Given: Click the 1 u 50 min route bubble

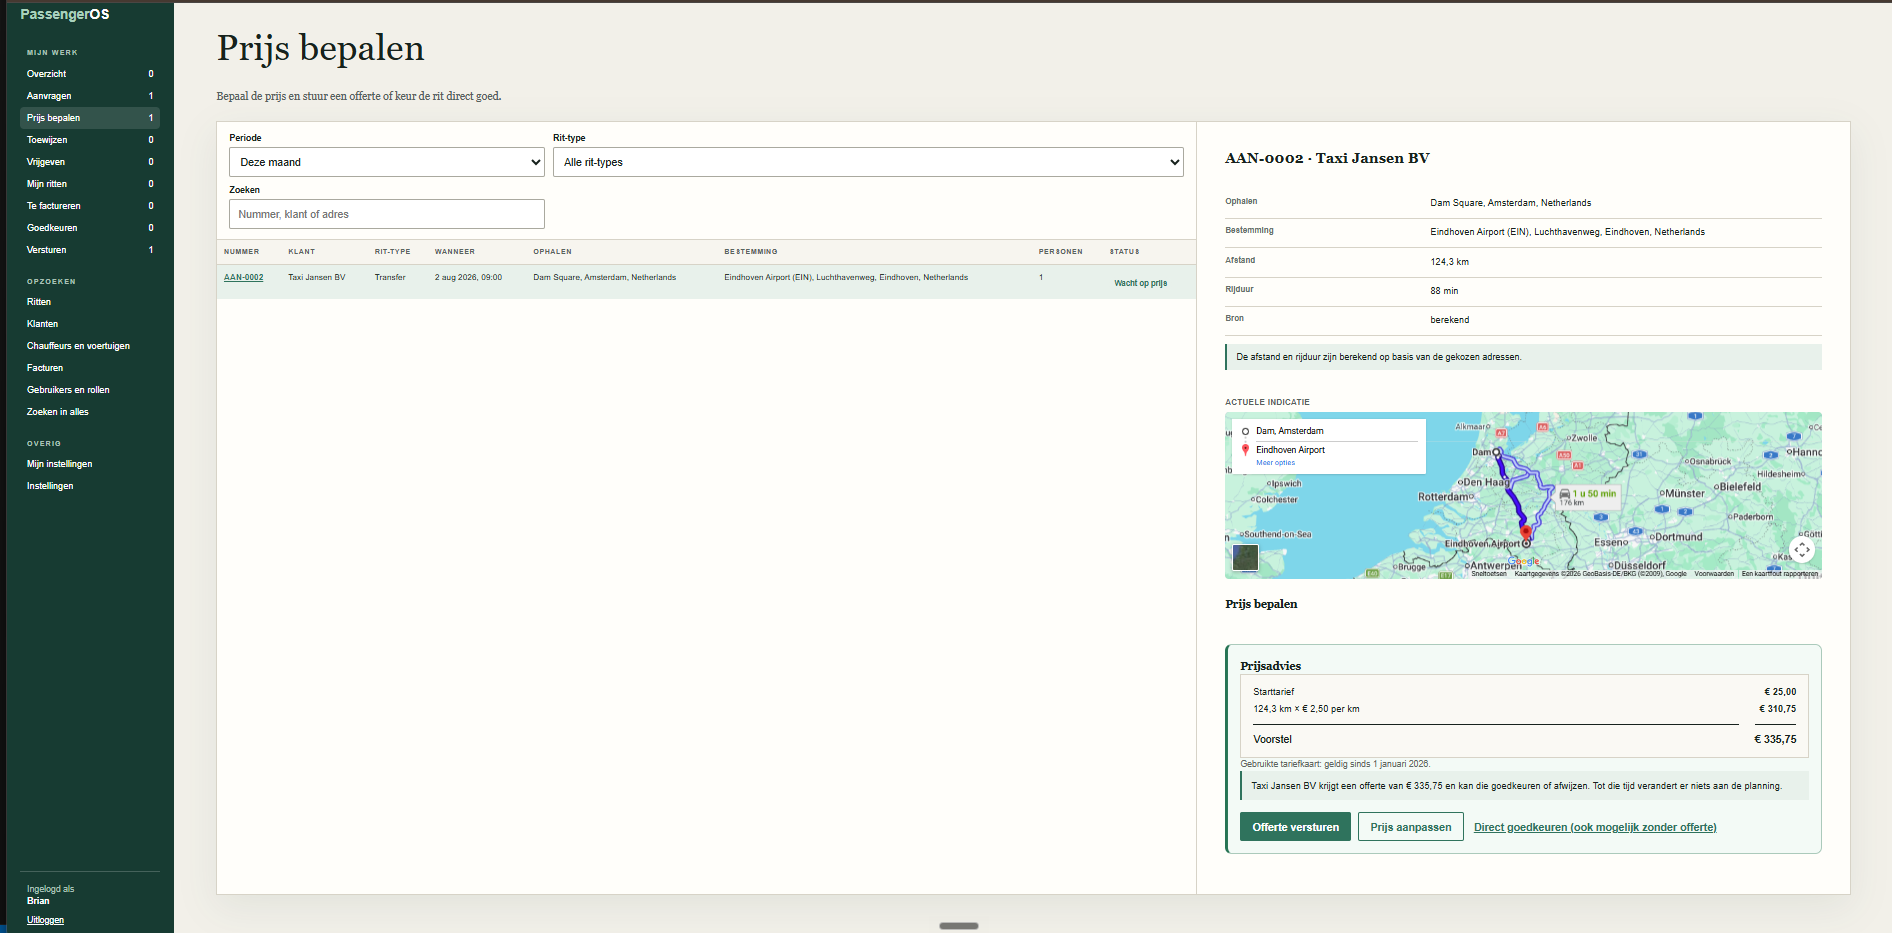Looking at the screenshot, I should point(1588,496).
